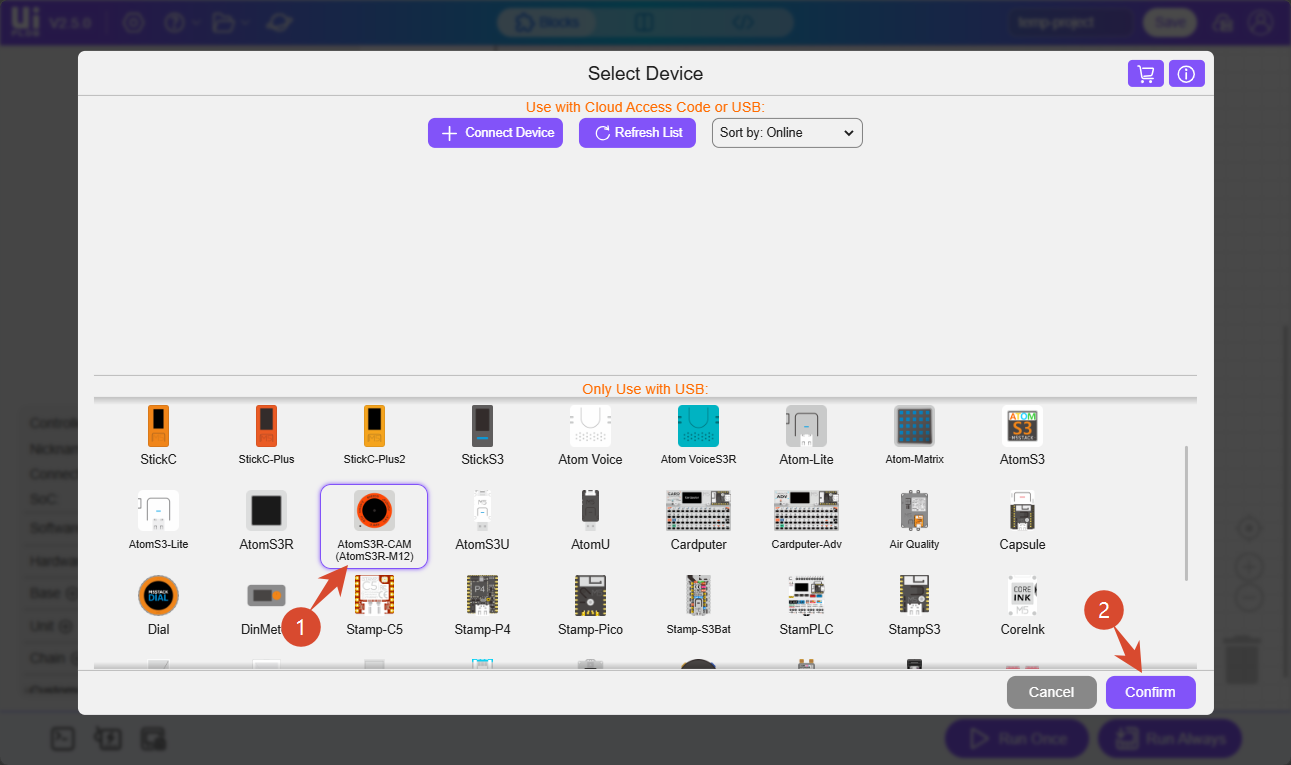Viewport: 1291px width, 765px height.
Task: Select the StickS3 device
Action: (482, 426)
